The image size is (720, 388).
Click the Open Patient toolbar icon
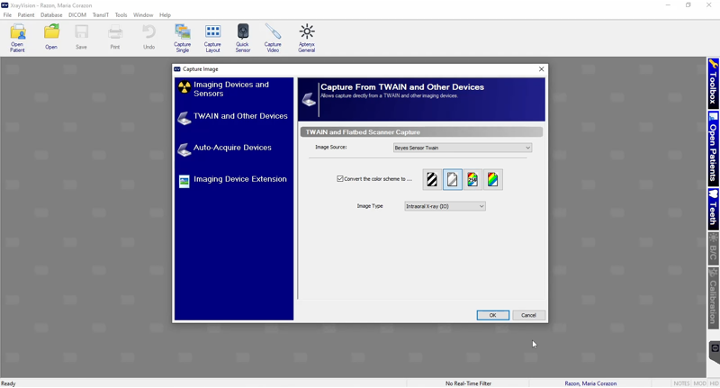coord(17,38)
